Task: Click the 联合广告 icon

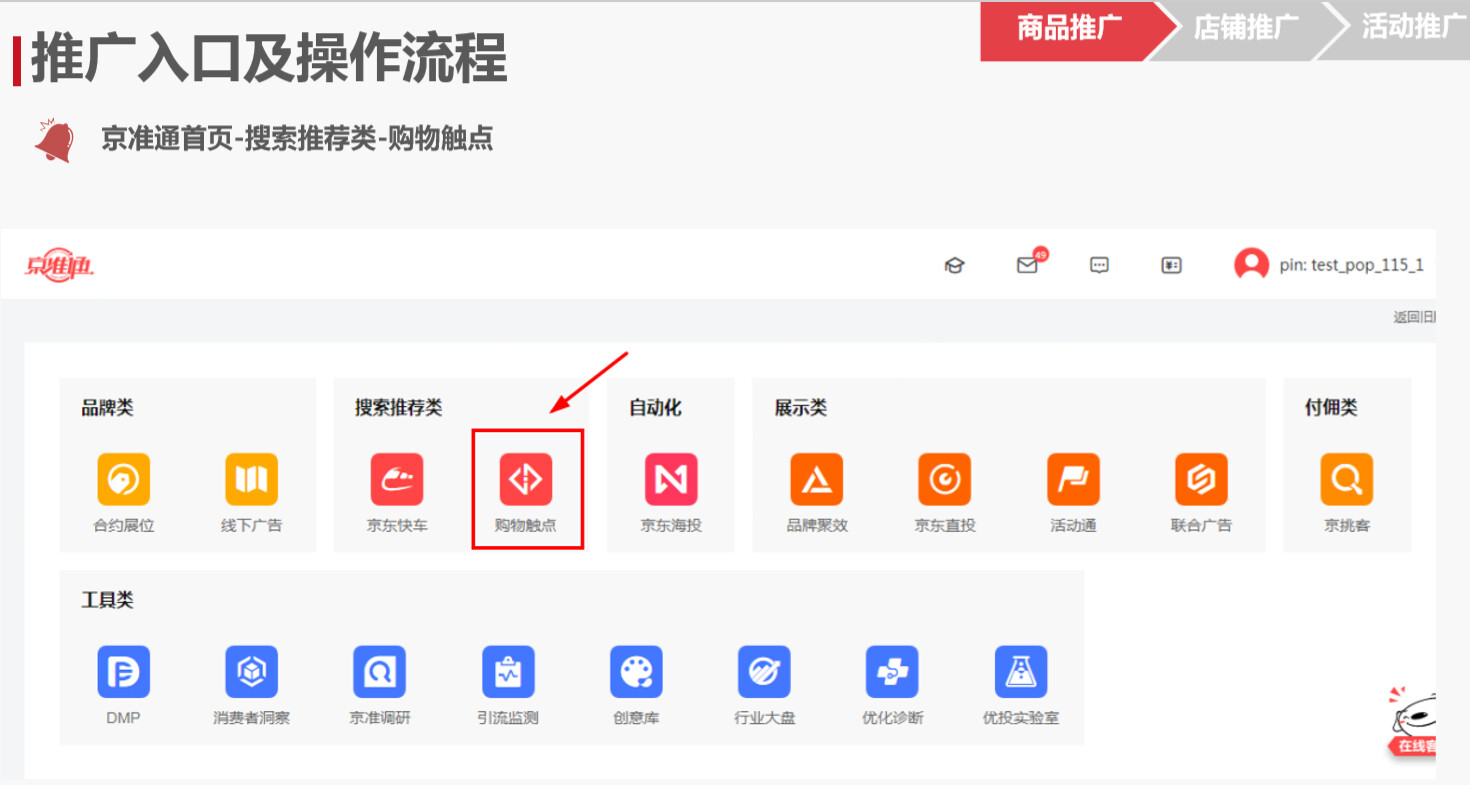Action: pos(1201,480)
